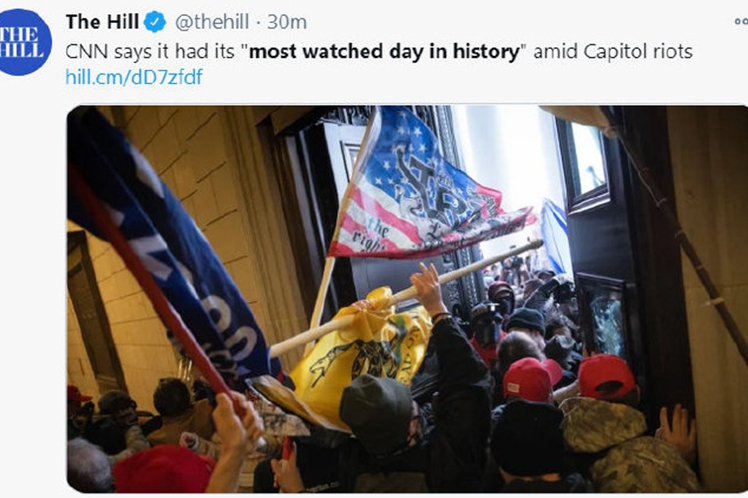Open The Hill display name profile
748x498 pixels.
102,22
